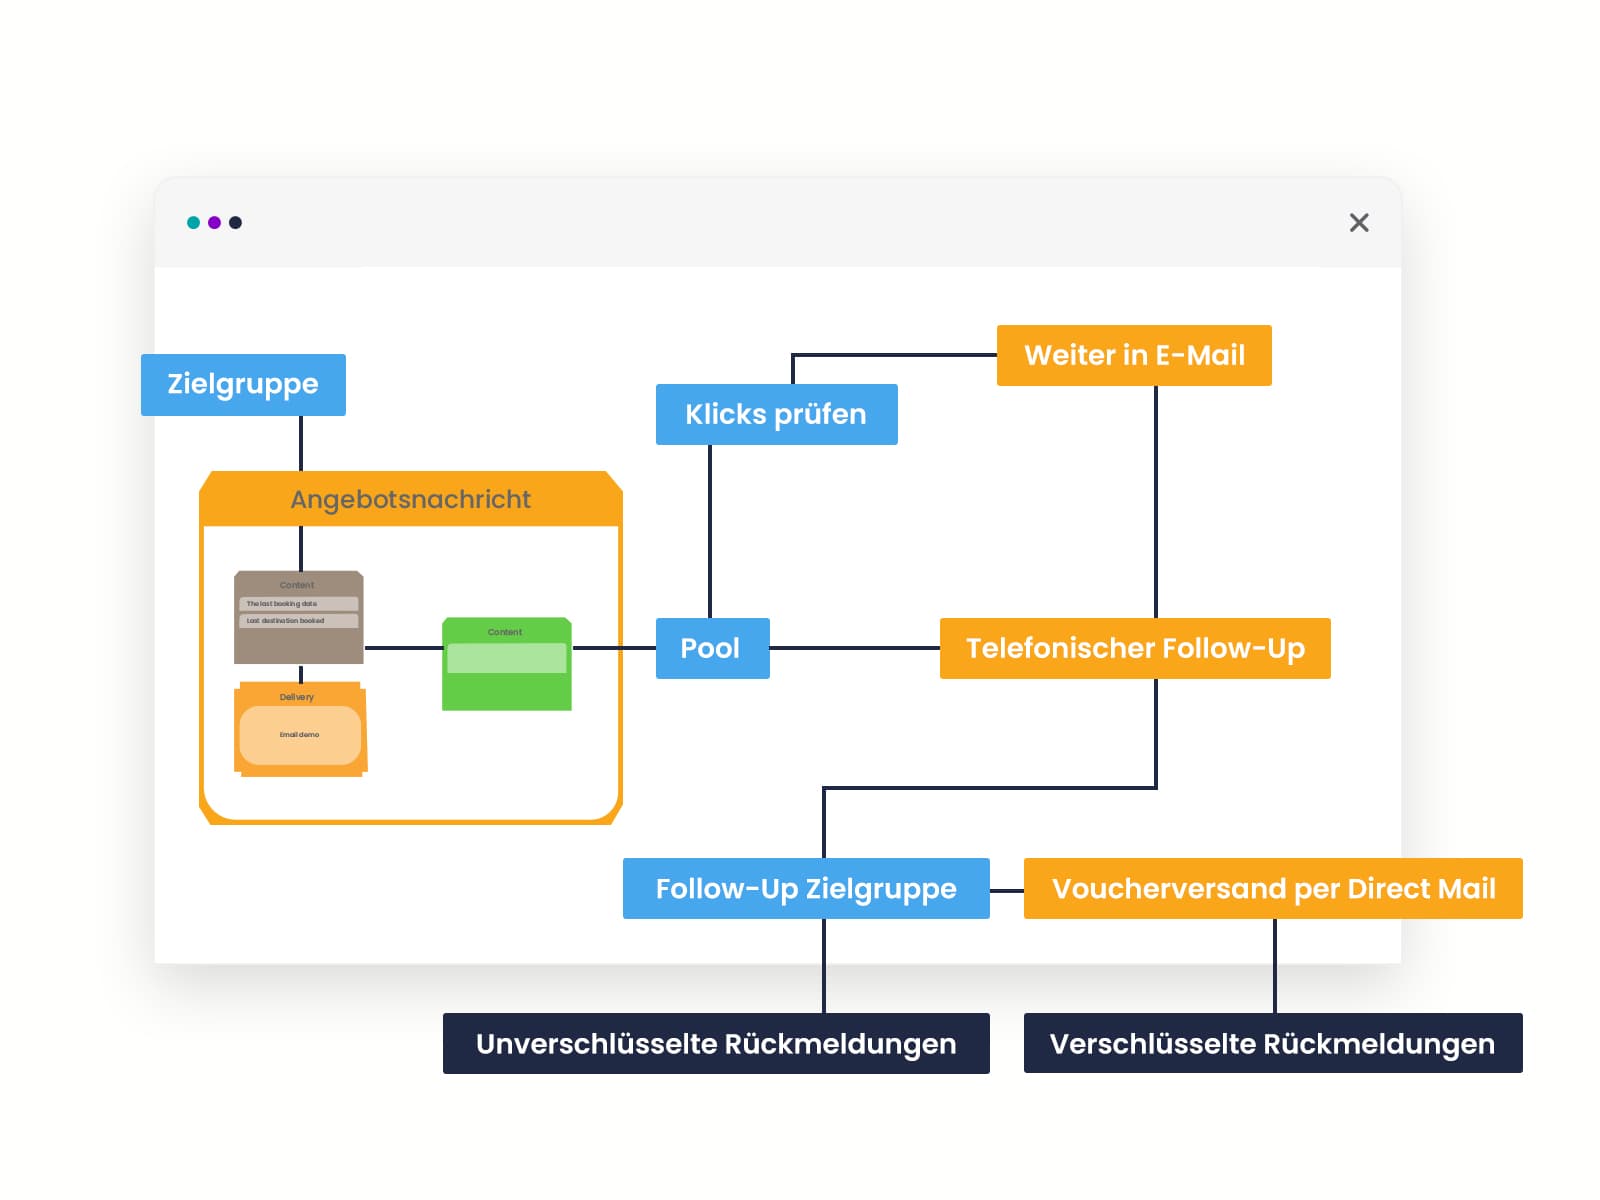Close the window with the X icon
Viewport: 1600px width, 1200px height.
click(x=1359, y=223)
